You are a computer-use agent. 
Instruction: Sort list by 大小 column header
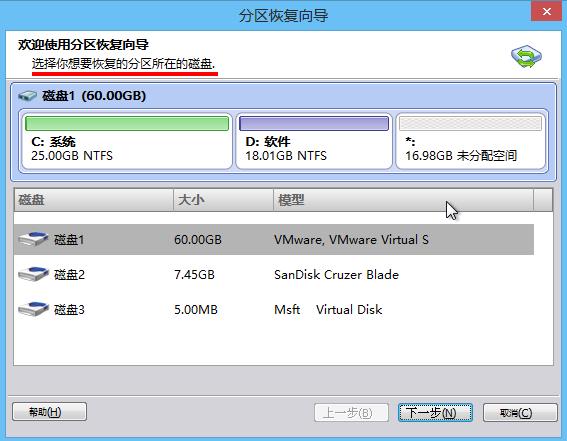coord(223,200)
